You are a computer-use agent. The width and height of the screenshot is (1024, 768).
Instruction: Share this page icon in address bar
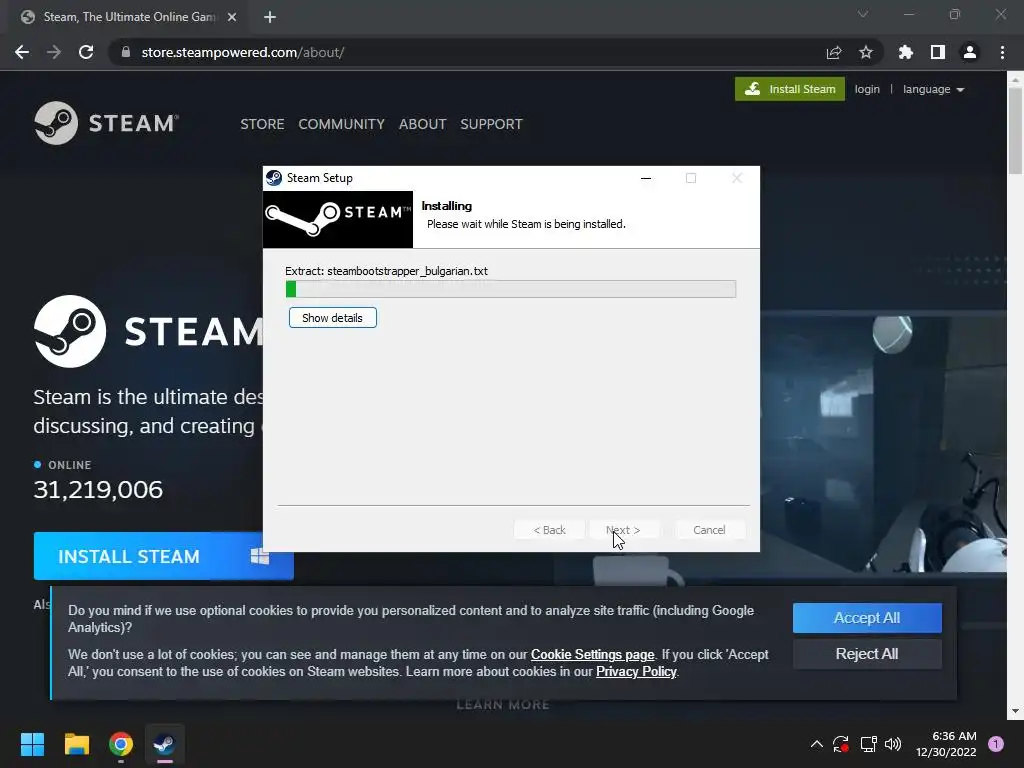(x=833, y=52)
